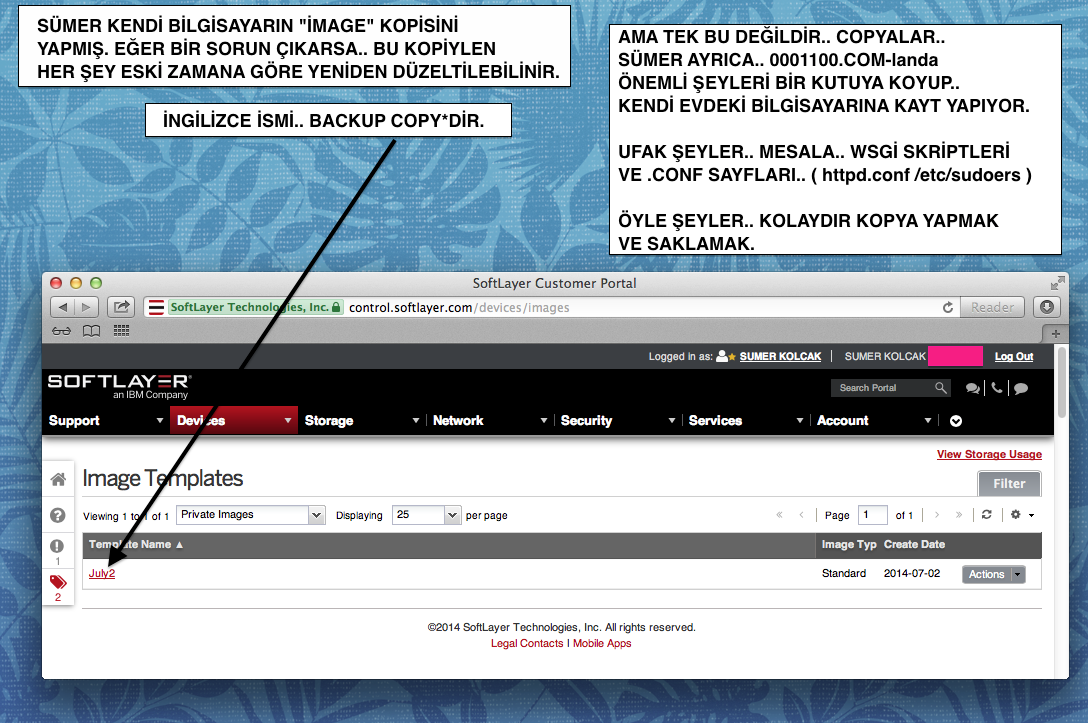The width and height of the screenshot is (1088, 723).
Task: Click the magnifier icon in Search Portal
Action: (940, 388)
